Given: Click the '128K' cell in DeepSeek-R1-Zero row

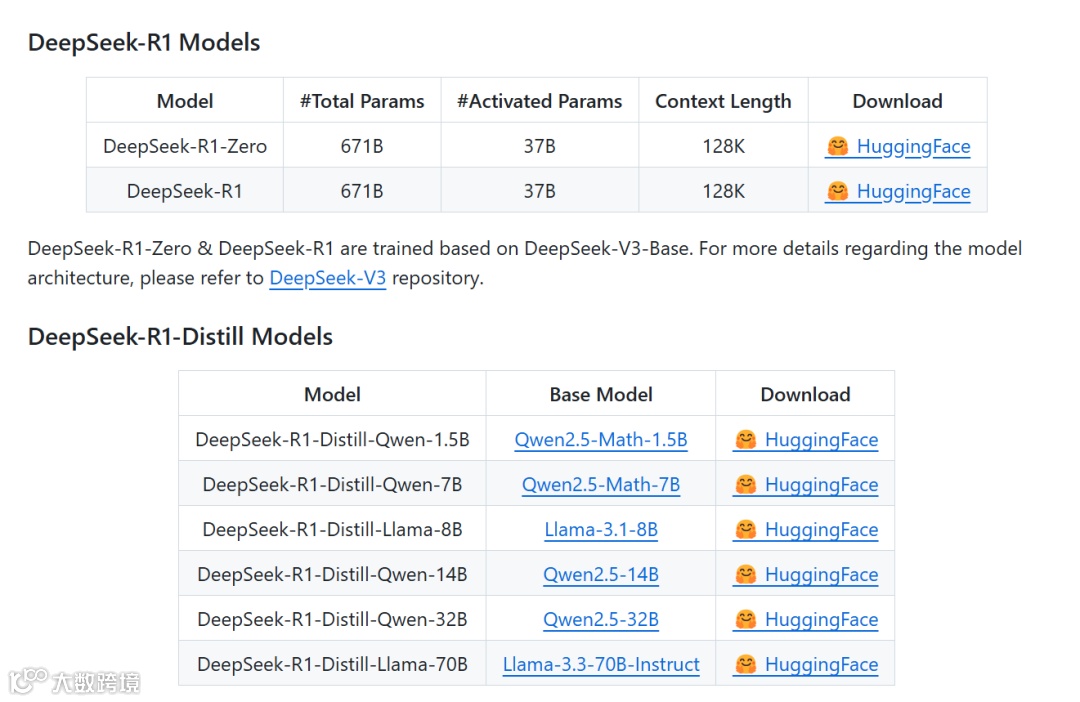Looking at the screenshot, I should point(723,146).
